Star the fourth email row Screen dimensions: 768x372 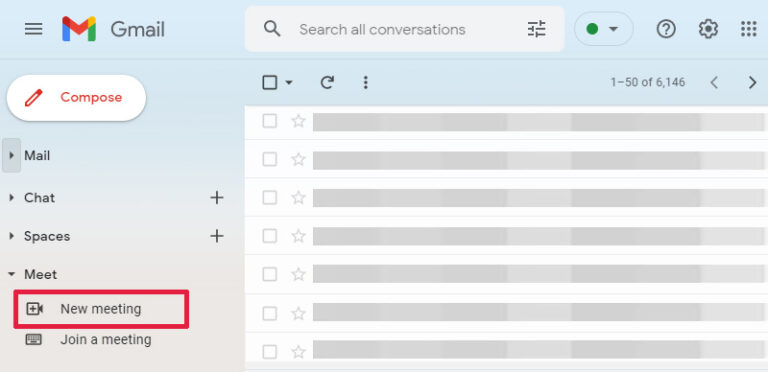click(x=298, y=236)
